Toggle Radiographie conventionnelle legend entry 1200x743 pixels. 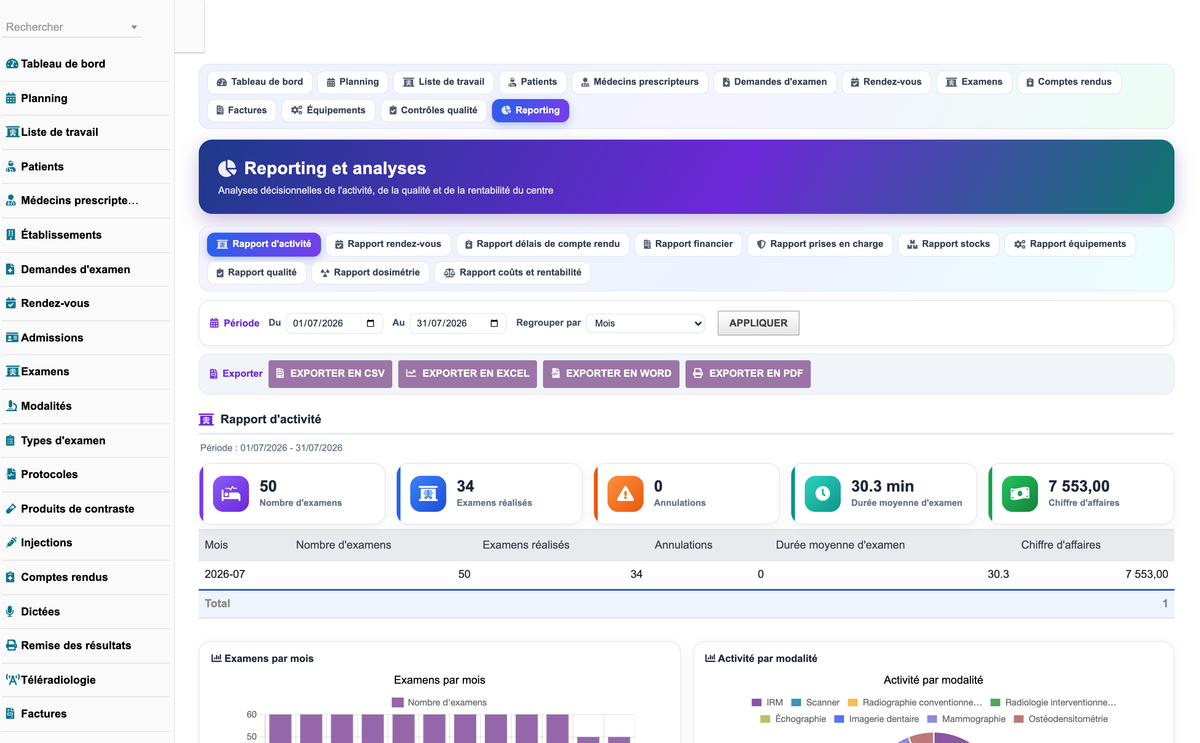point(915,703)
